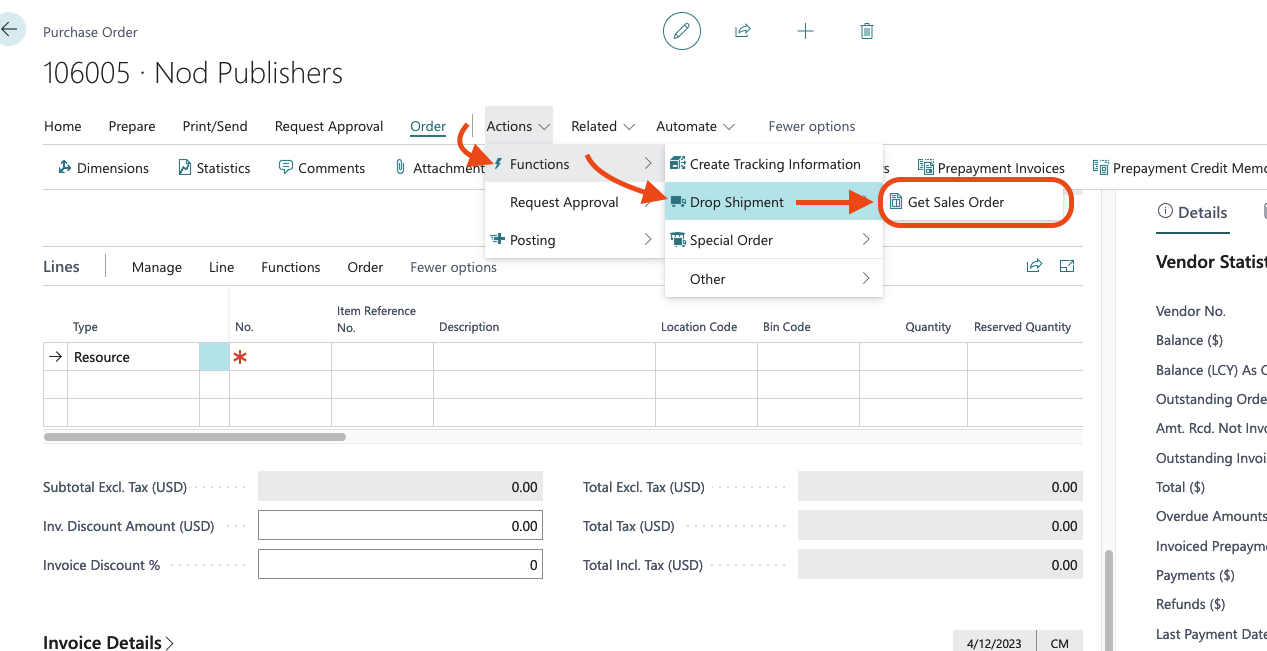Click the Details info icon
Screen dimensions: 1267x651
[x=1165, y=211]
